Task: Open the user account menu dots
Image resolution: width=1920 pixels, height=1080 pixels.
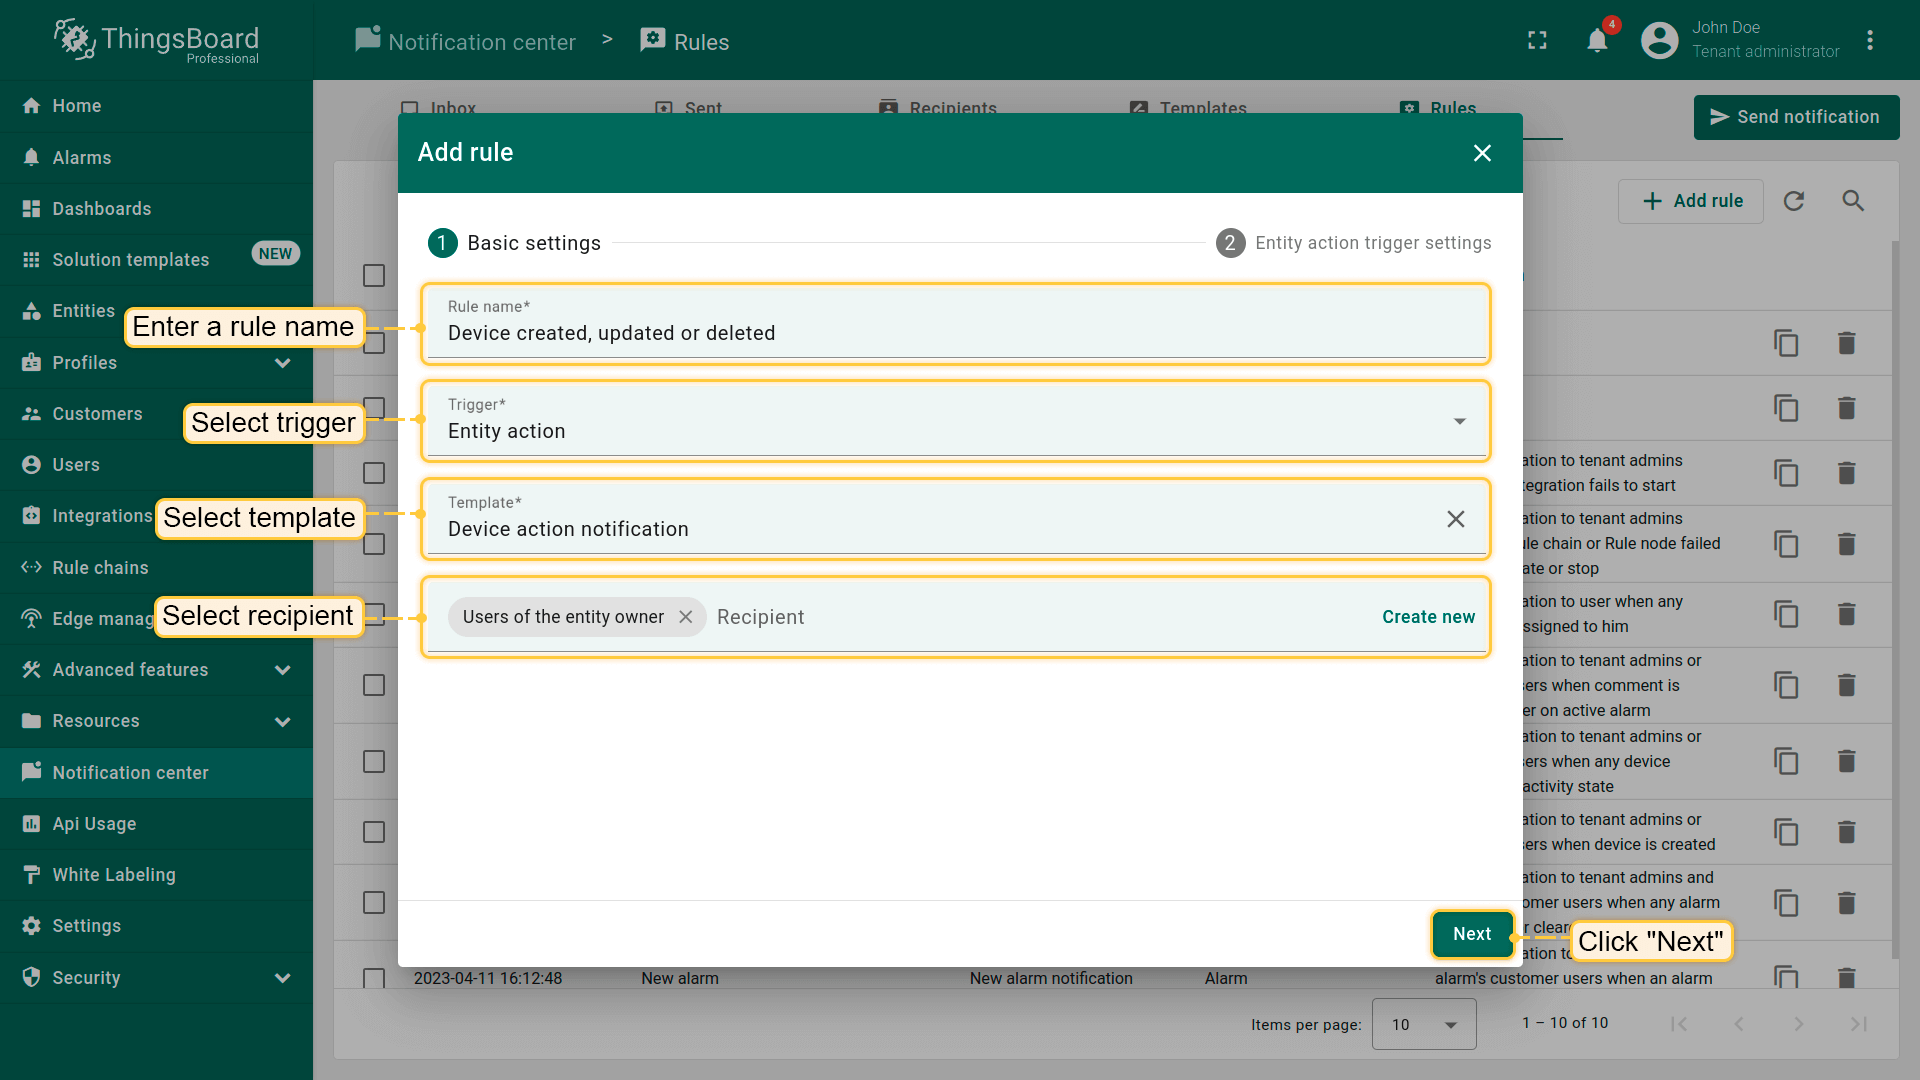Action: [x=1869, y=41]
